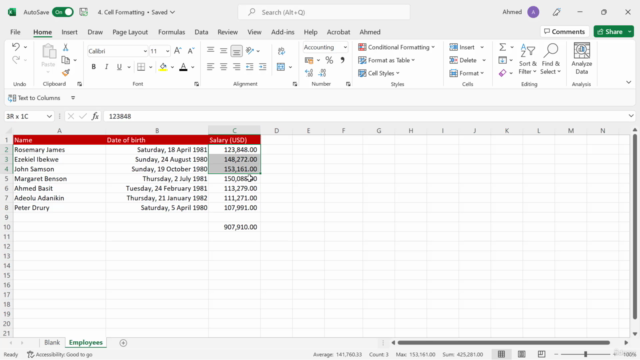Click the formula bar showing 123848
Image resolution: width=640 pixels, height=360 pixels.
click(x=365, y=116)
